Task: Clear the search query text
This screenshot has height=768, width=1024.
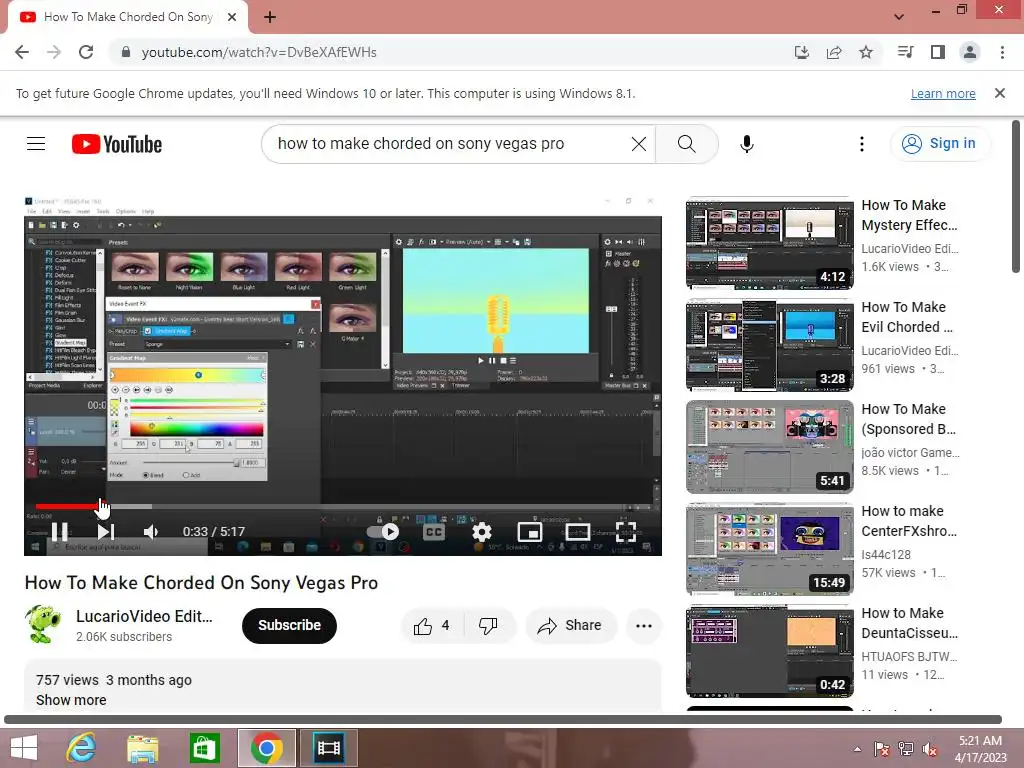Action: click(639, 144)
